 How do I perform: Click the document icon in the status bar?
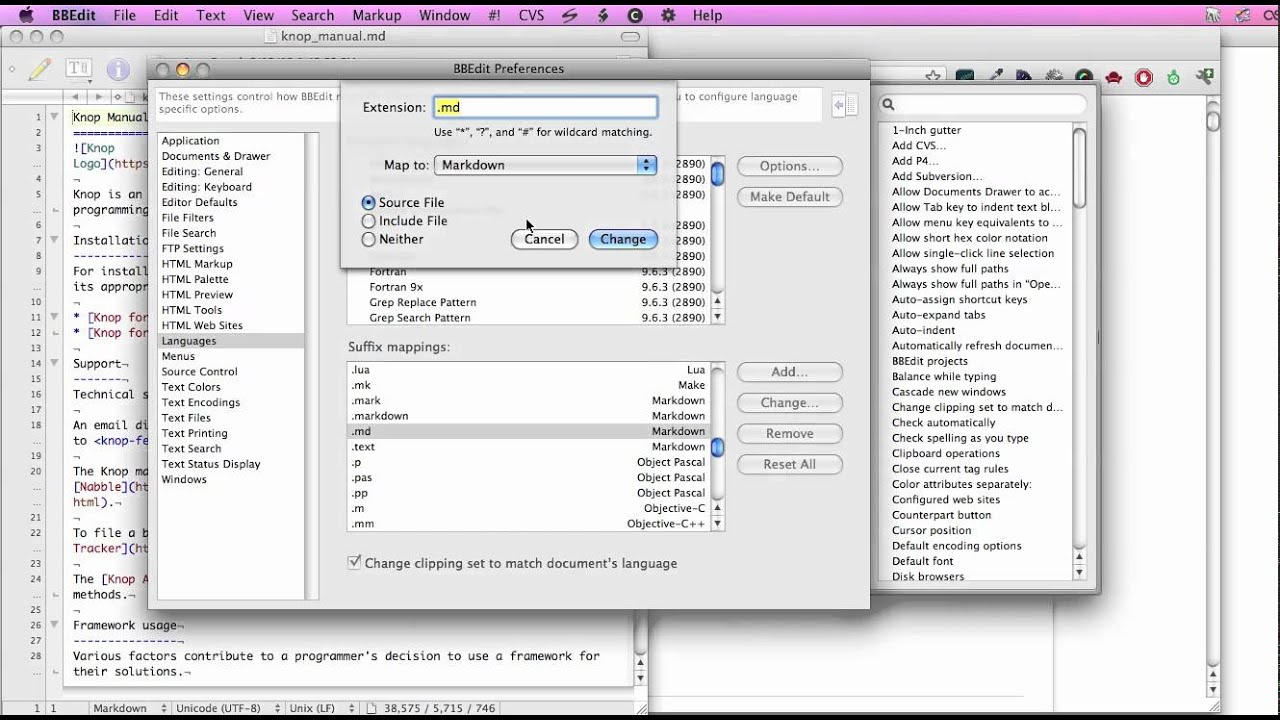tap(371, 708)
